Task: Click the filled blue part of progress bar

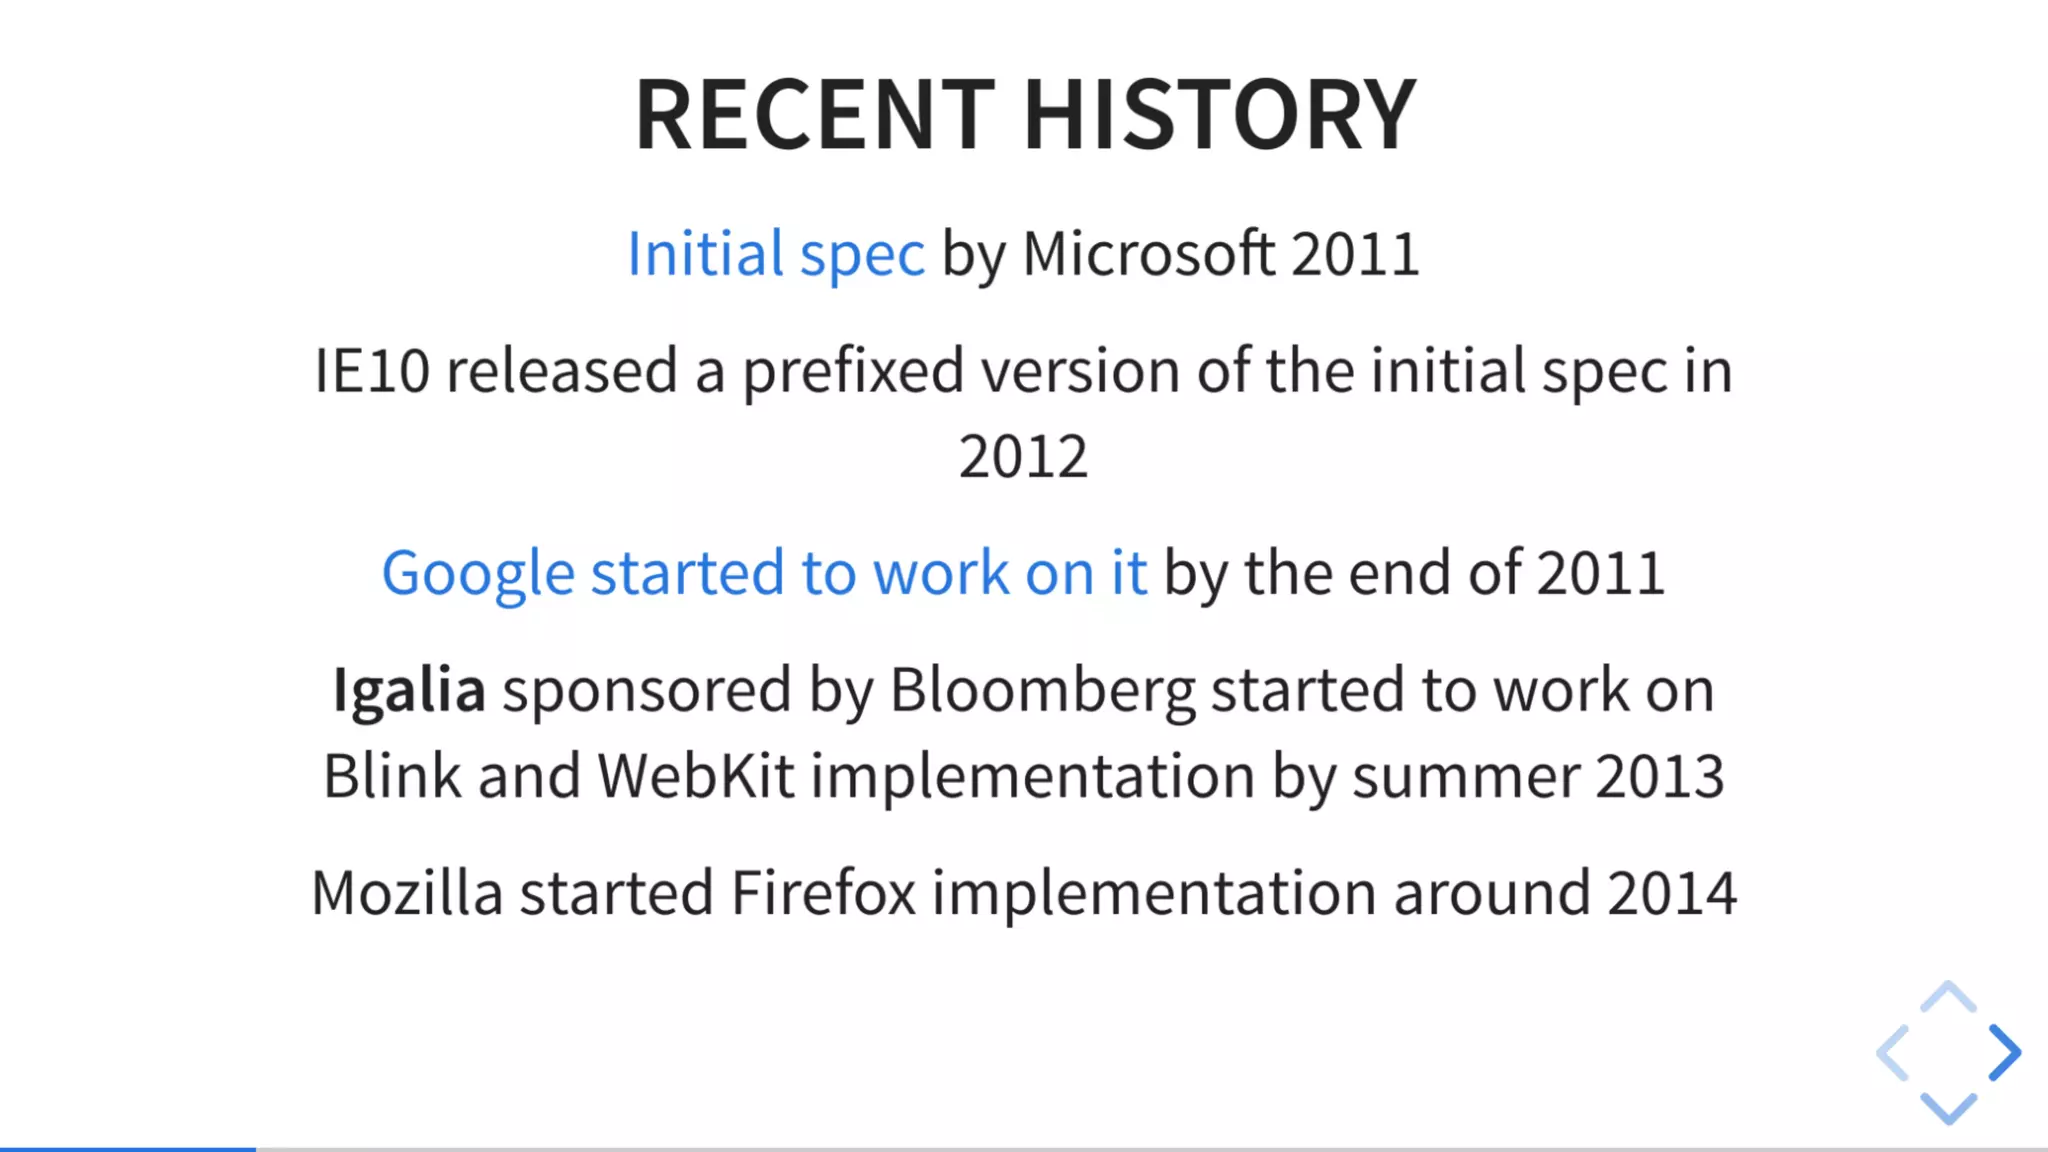Action: [x=128, y=1149]
